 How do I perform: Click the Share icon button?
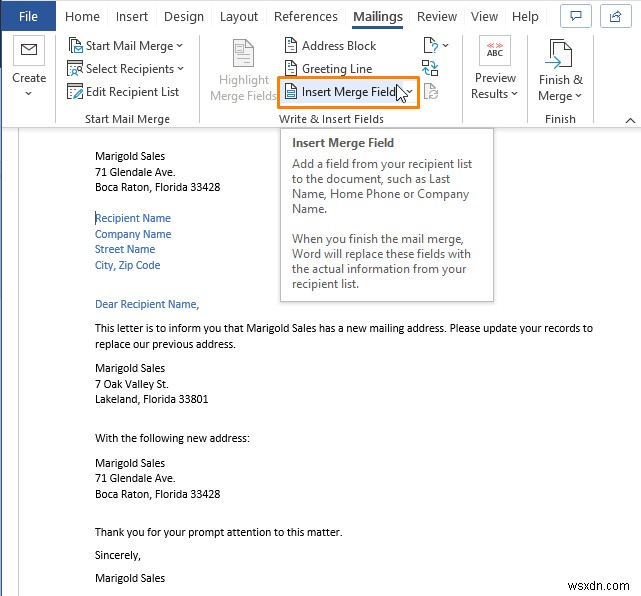[616, 16]
